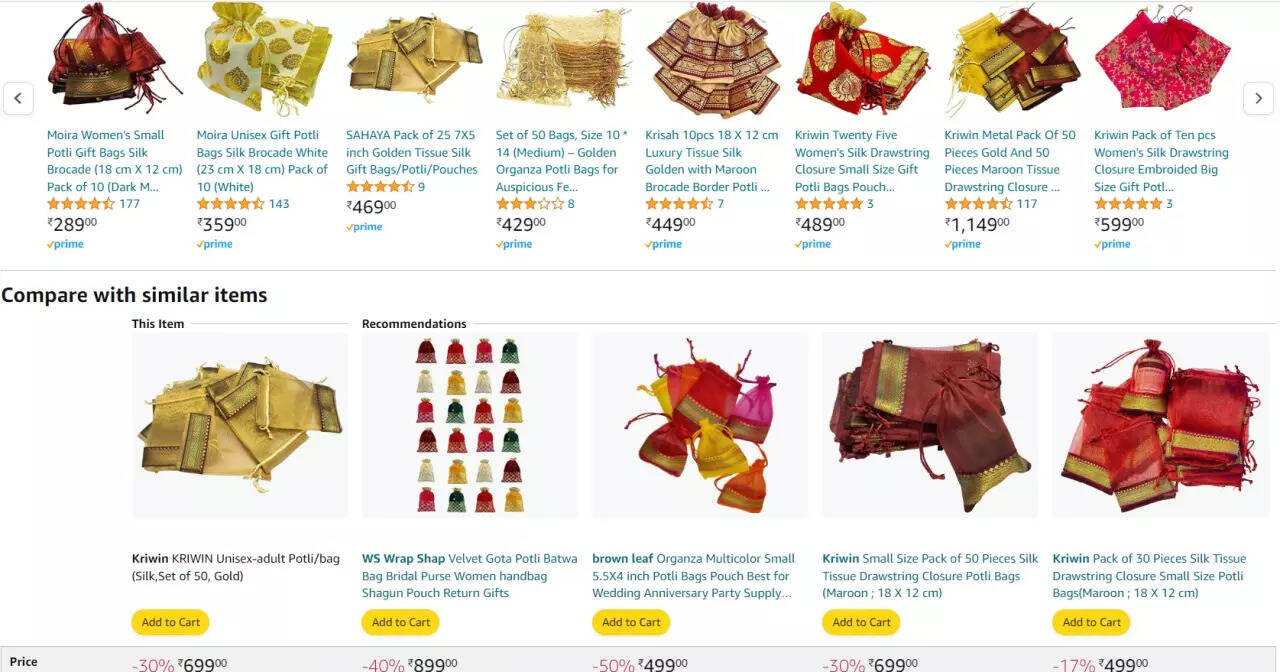Image resolution: width=1280 pixels, height=672 pixels.
Task: Click the three-star rating with 8 reviews
Action: click(x=530, y=204)
